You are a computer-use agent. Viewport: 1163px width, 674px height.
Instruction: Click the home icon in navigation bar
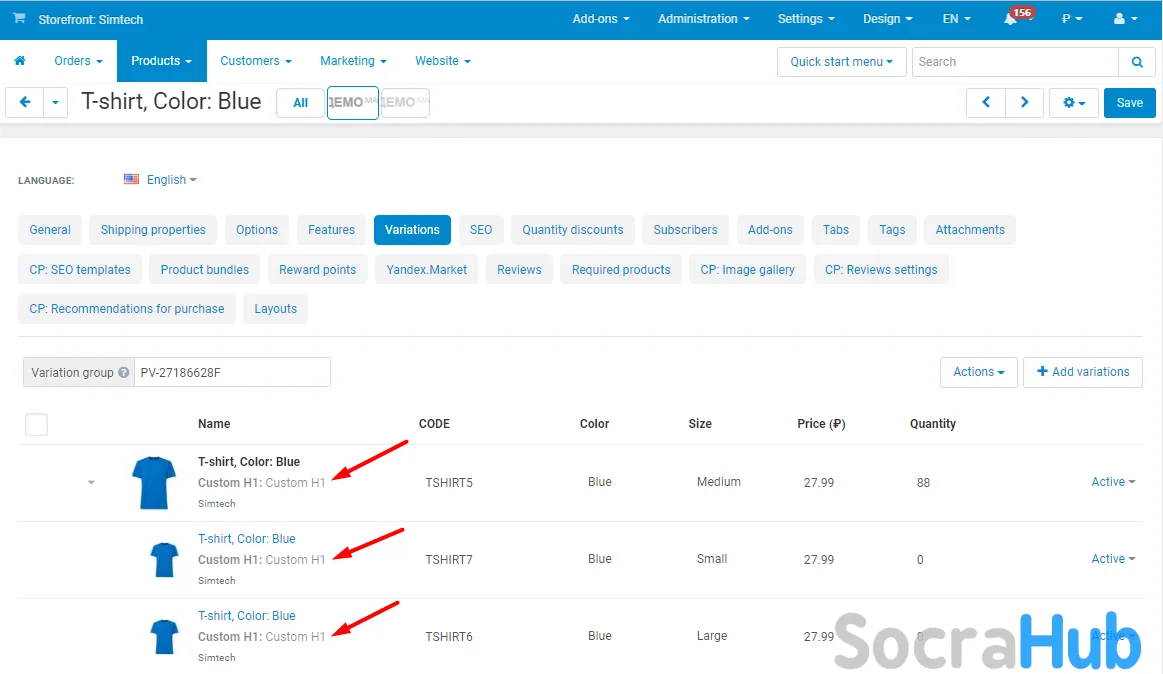19,61
